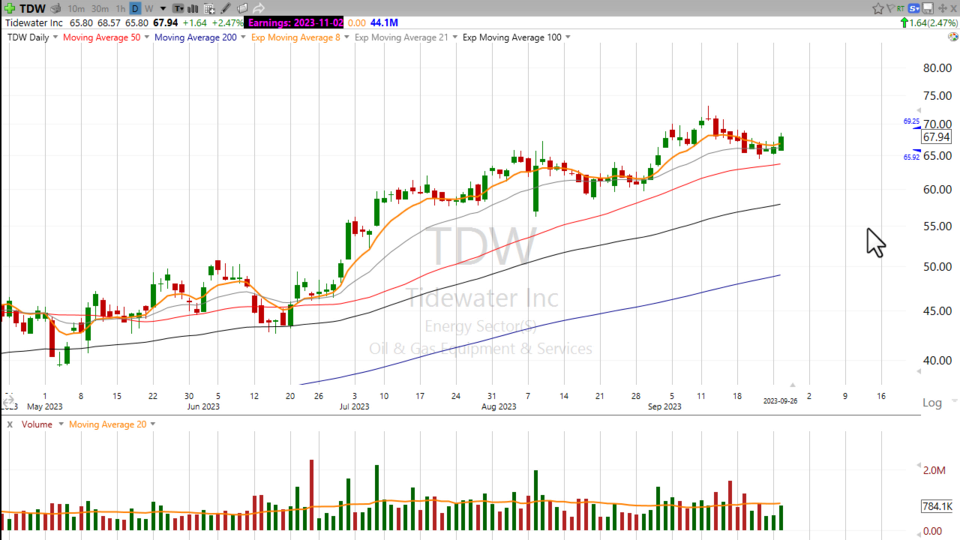Expand the Volume indicator dropdown
960x540 pixels.
click(61, 424)
